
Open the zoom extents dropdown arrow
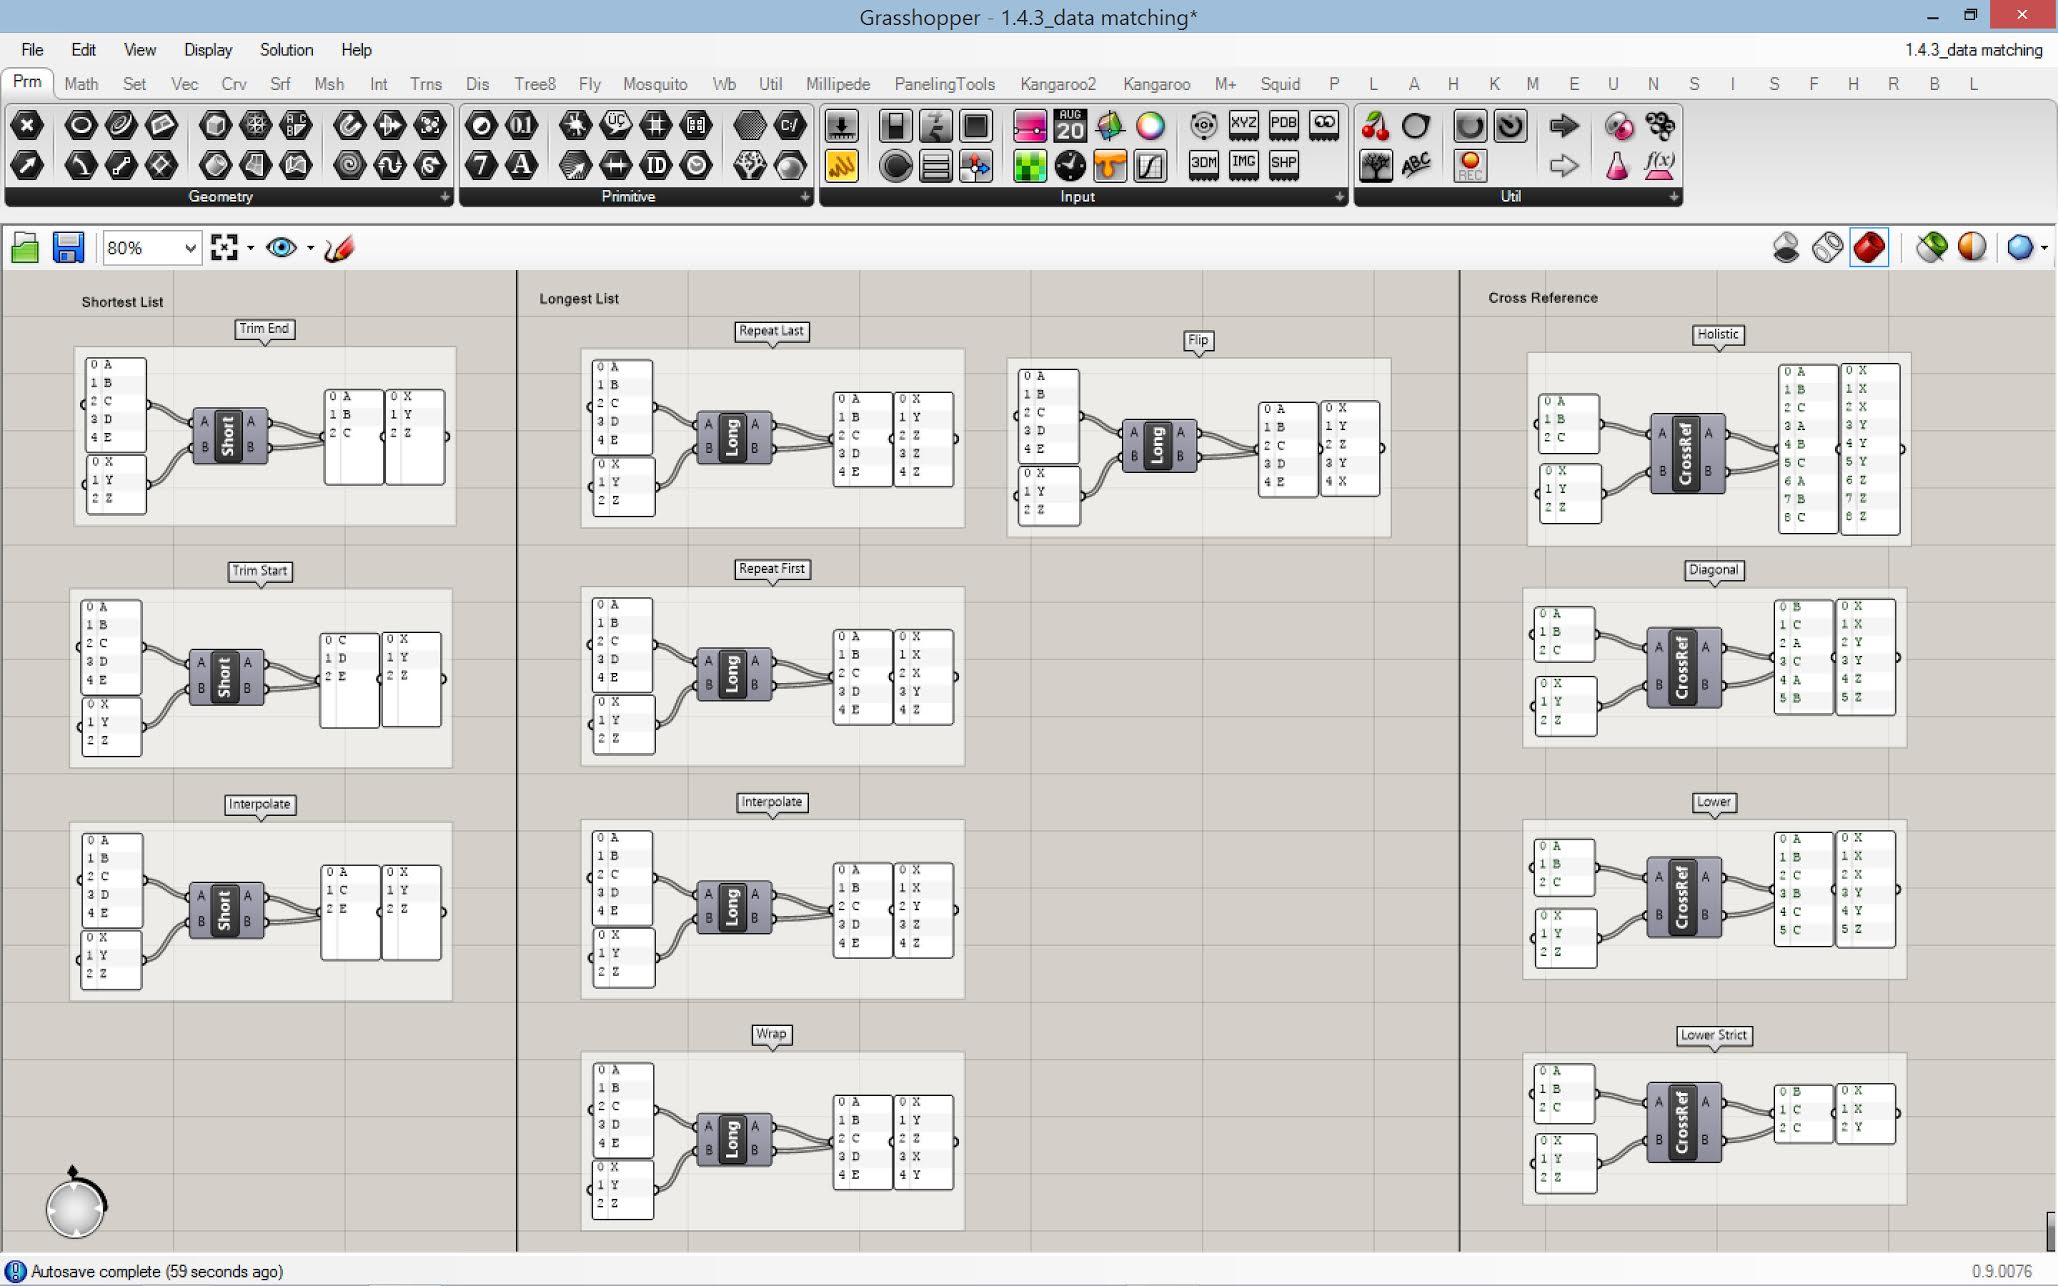(250, 248)
